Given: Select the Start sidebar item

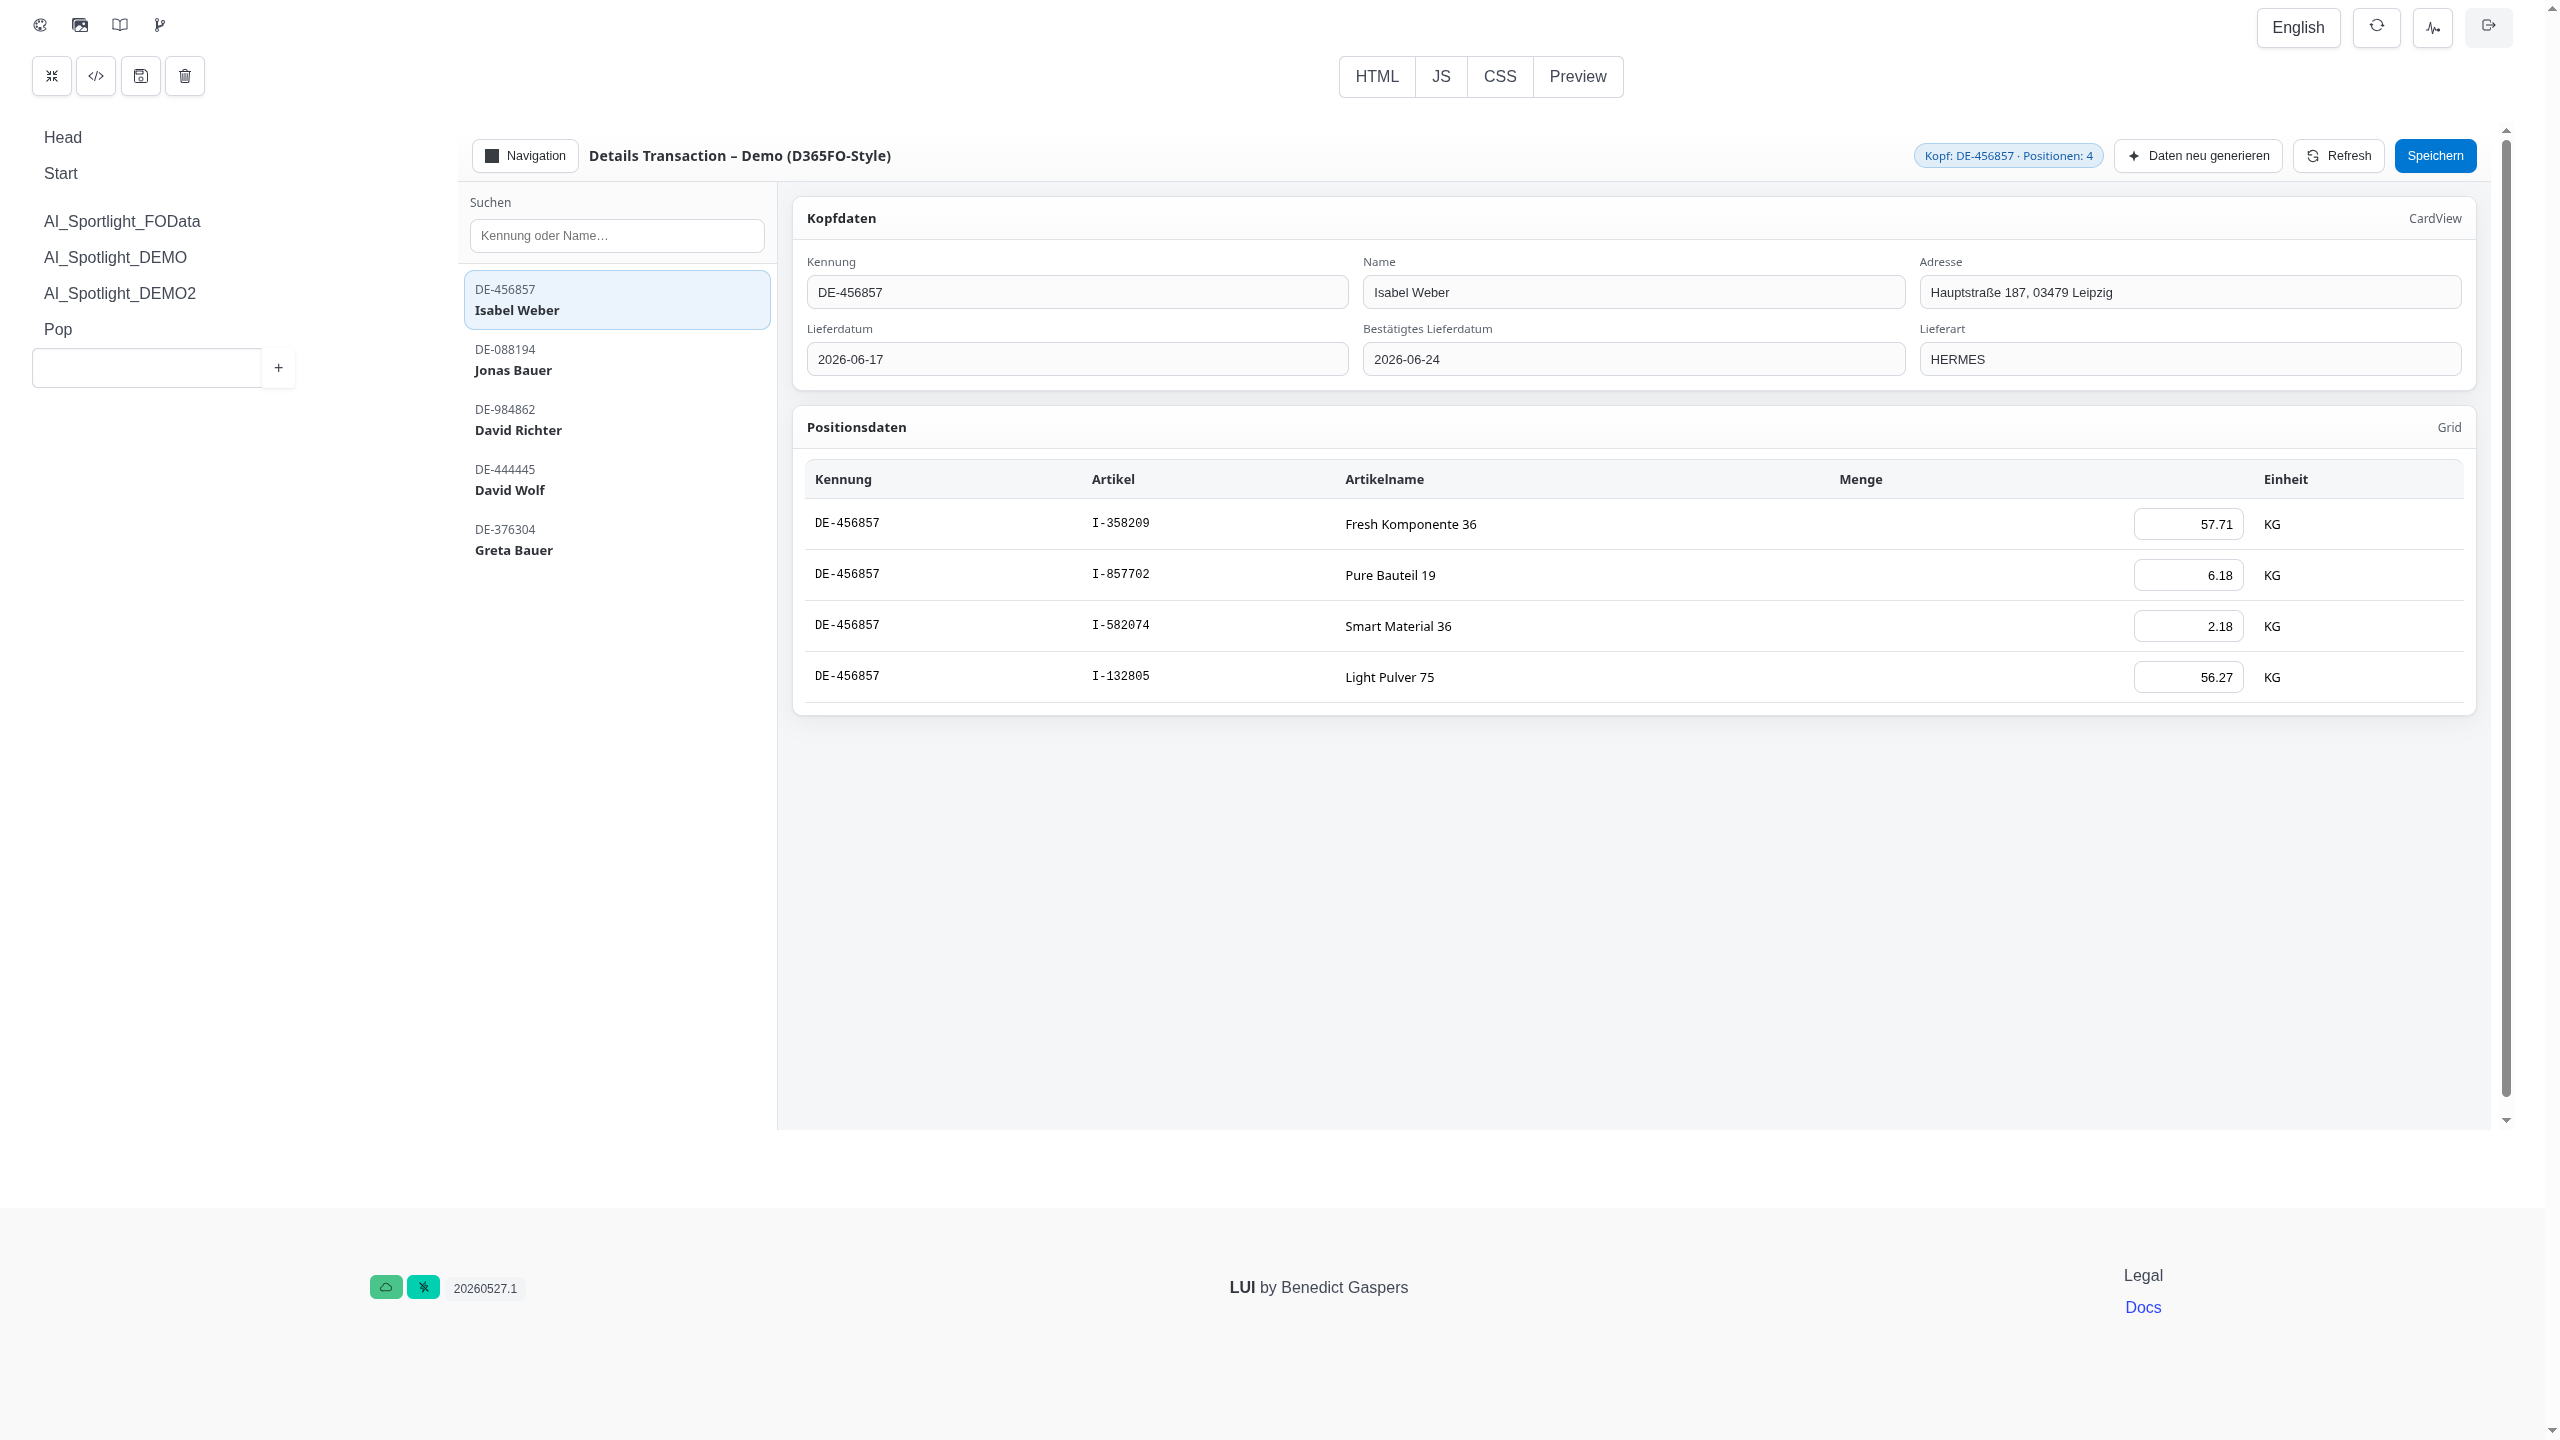Looking at the screenshot, I should pyautogui.click(x=61, y=174).
